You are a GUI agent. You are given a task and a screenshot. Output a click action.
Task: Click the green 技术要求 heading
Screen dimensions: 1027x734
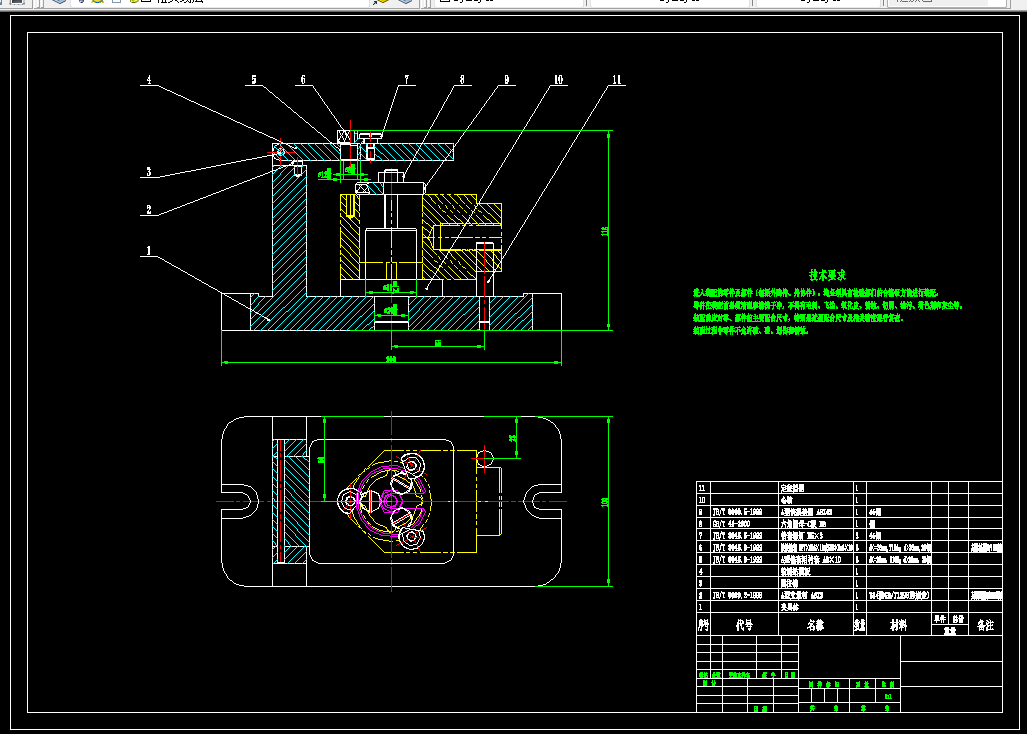pyautogui.click(x=827, y=275)
